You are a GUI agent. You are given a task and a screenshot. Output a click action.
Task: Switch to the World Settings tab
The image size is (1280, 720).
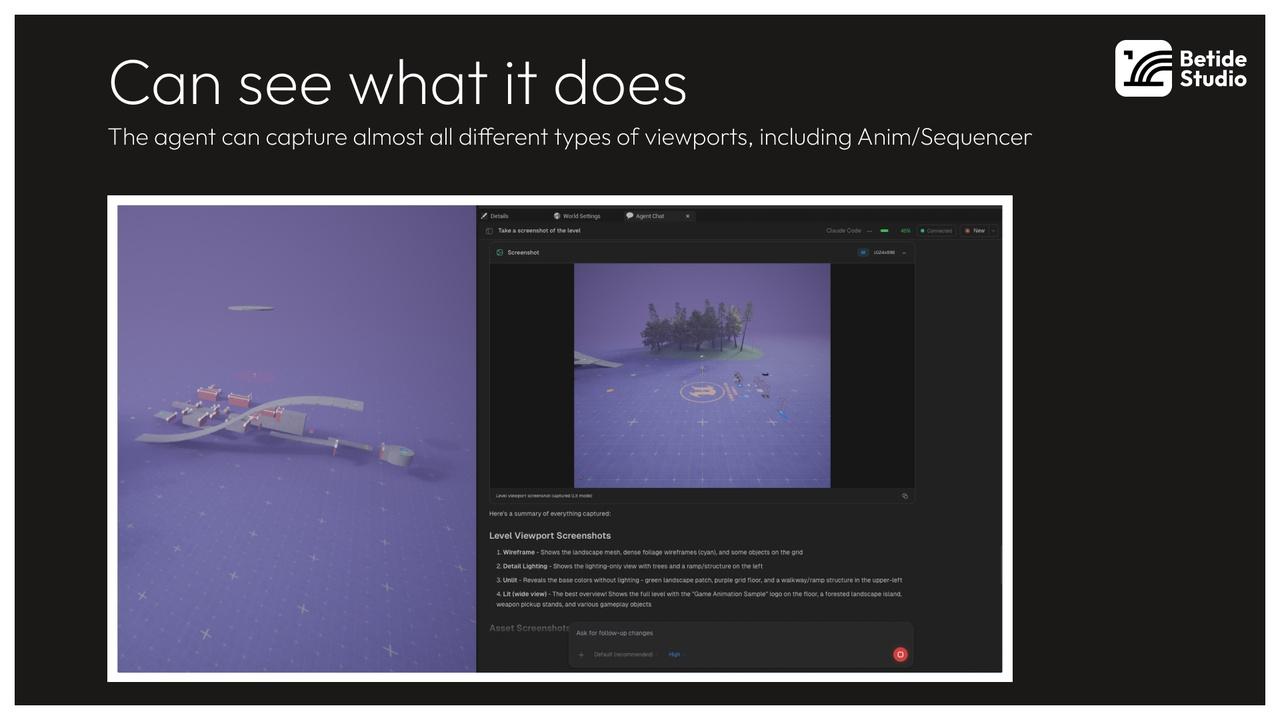tap(581, 216)
